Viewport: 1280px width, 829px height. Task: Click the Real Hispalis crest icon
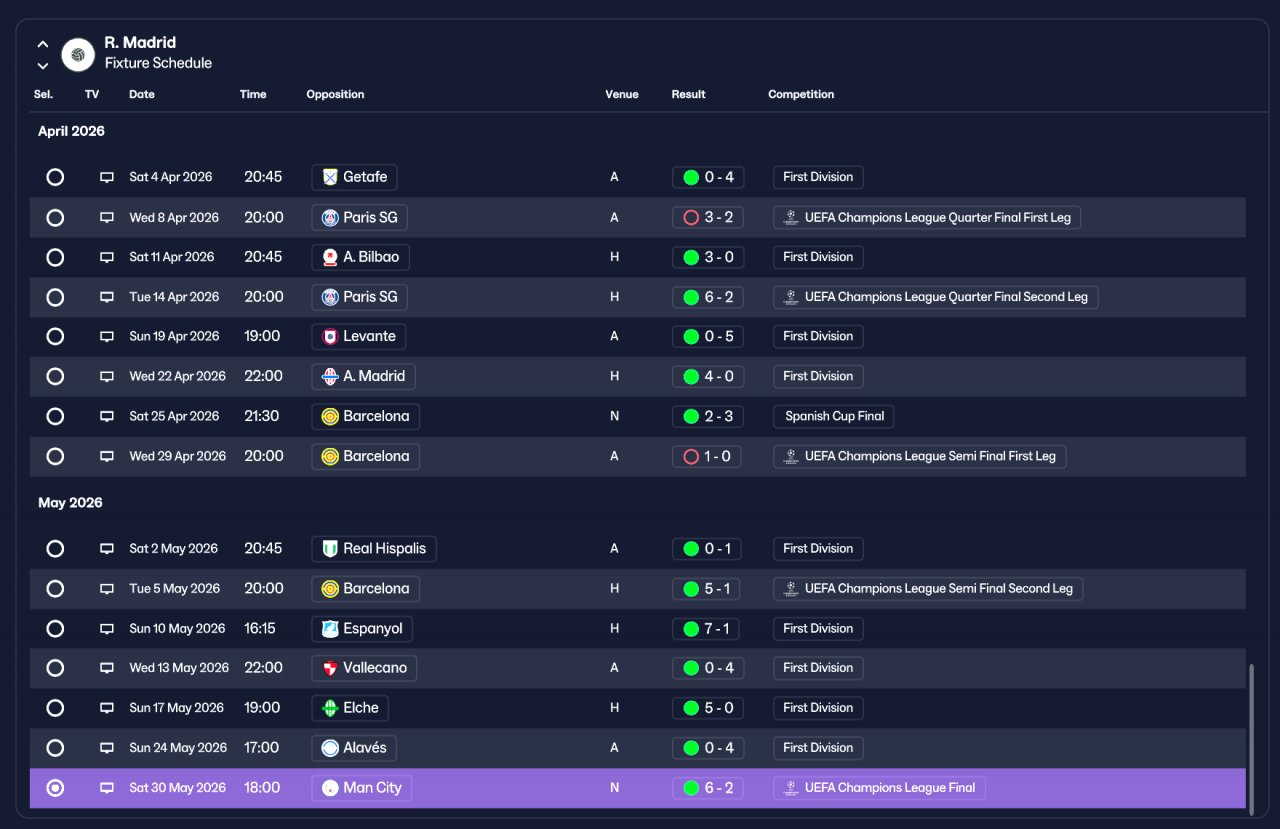pos(330,549)
